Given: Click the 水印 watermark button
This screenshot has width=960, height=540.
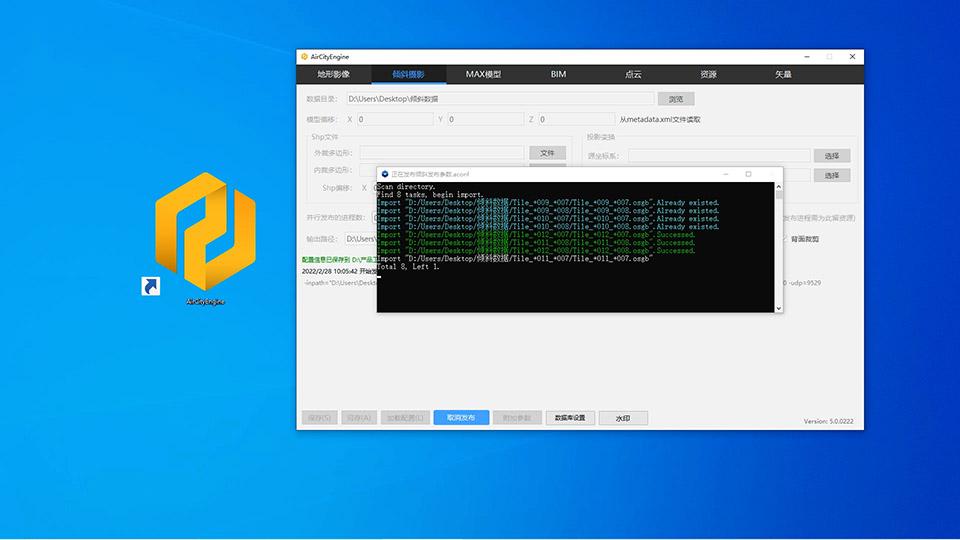Looking at the screenshot, I should (623, 418).
